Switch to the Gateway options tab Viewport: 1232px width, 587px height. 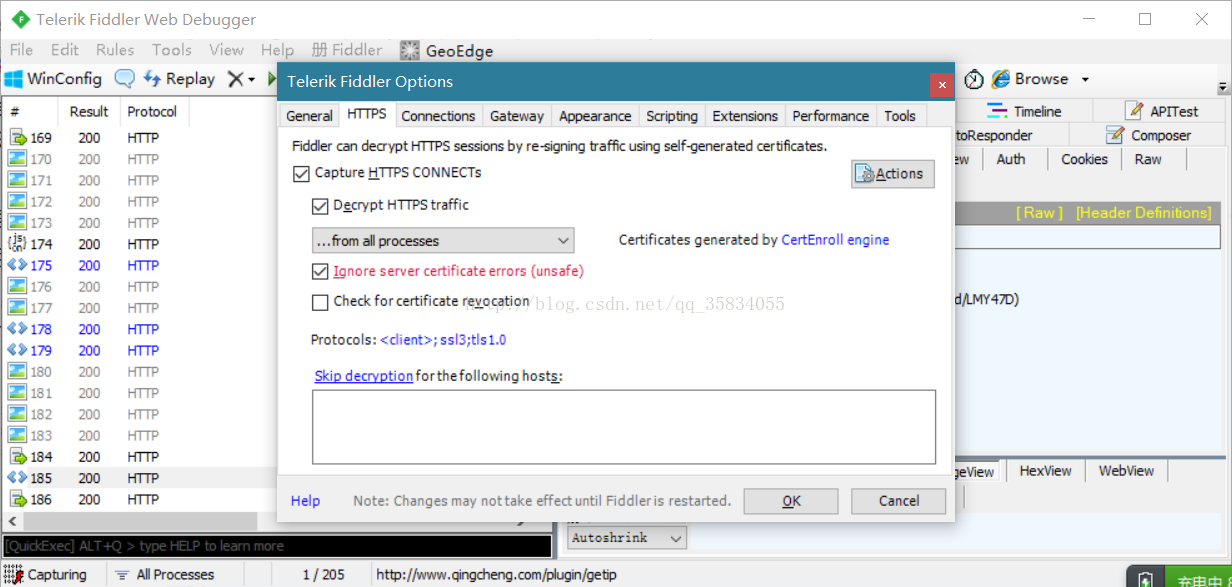tap(517, 116)
